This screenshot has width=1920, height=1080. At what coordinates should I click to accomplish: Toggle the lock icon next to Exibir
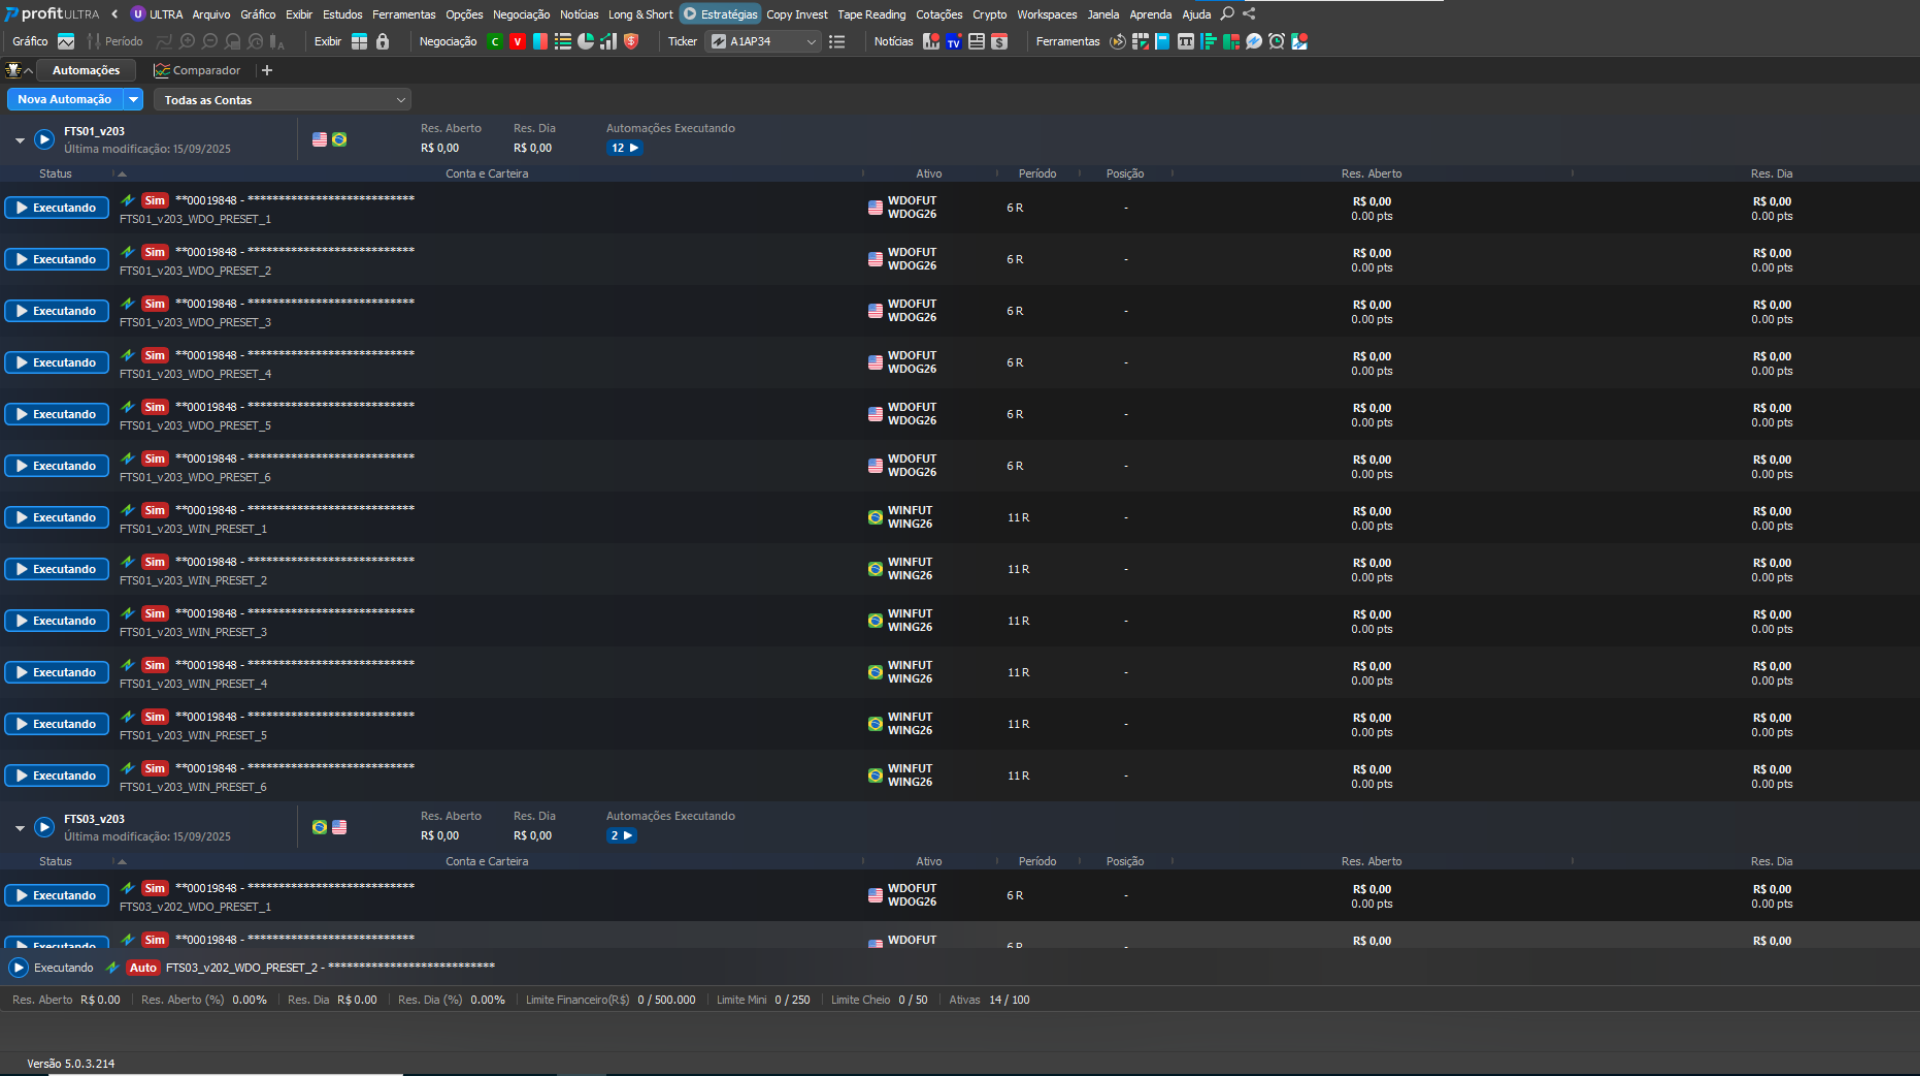(382, 42)
